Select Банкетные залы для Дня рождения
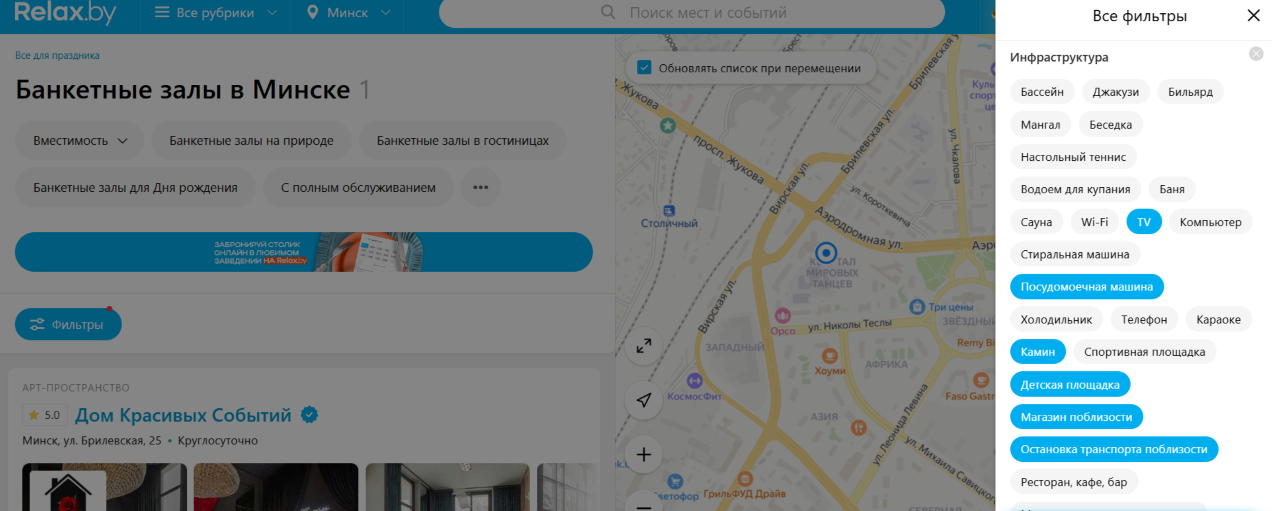Image resolution: width=1272 pixels, height=511 pixels. point(135,187)
